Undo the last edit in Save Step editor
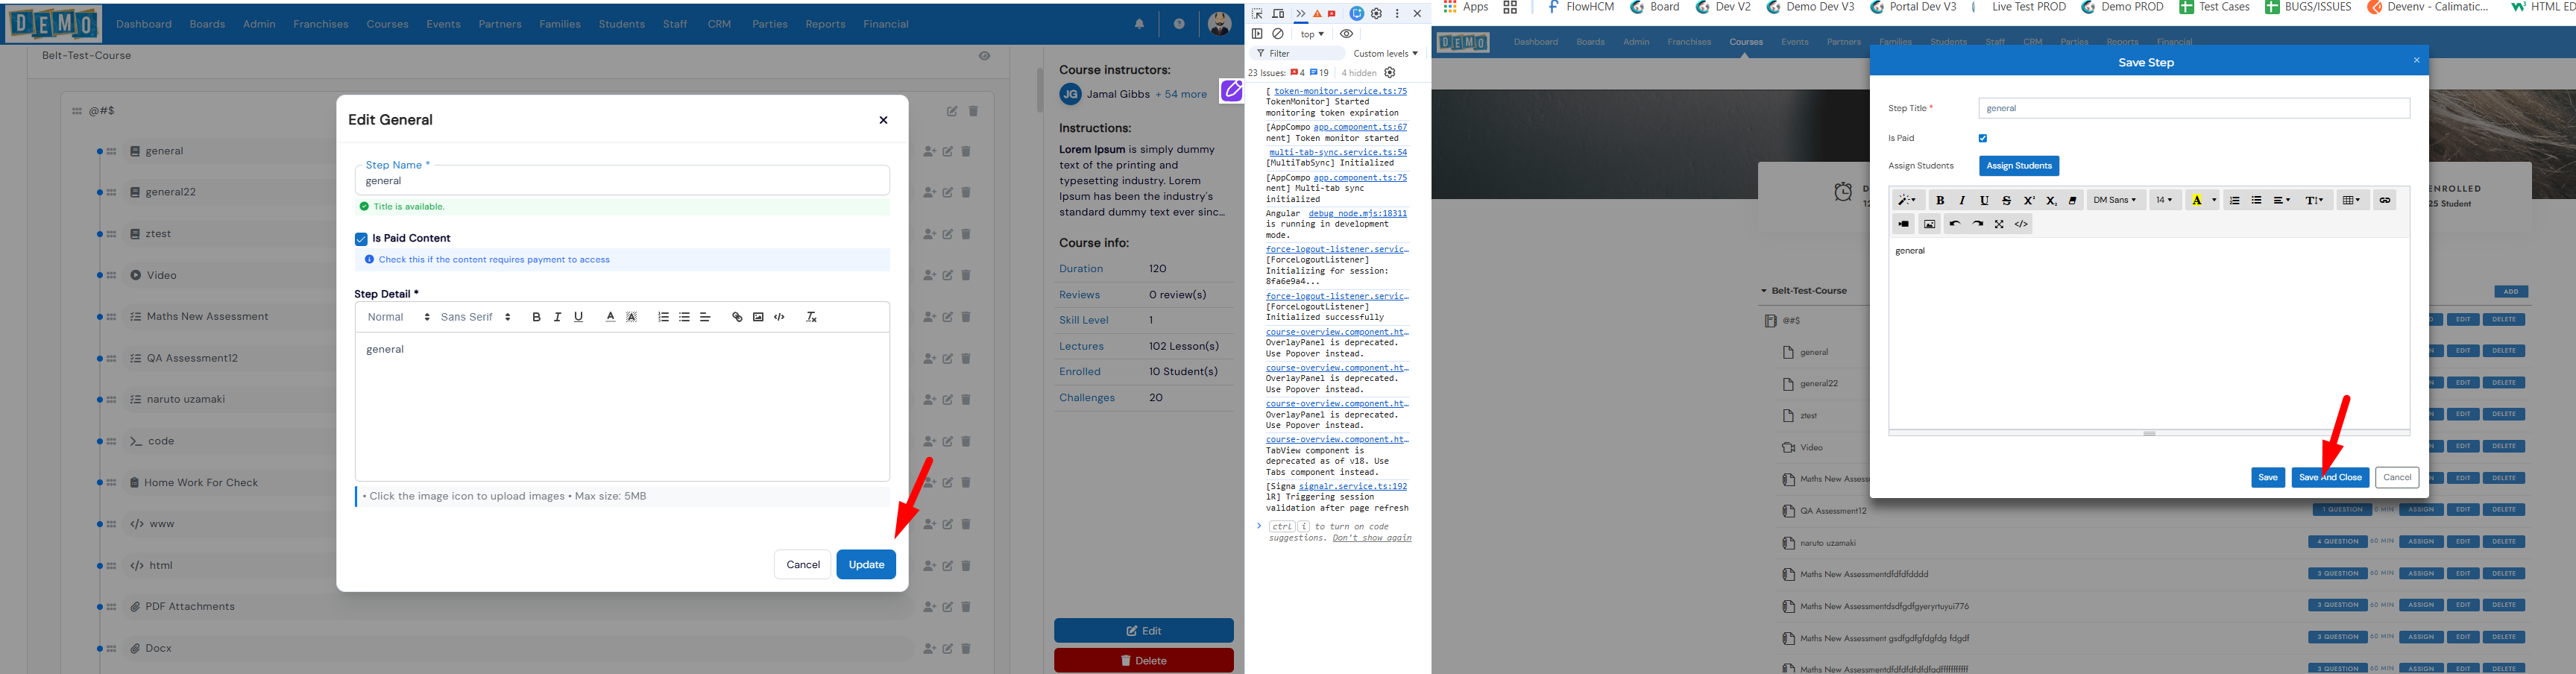 [x=1955, y=224]
